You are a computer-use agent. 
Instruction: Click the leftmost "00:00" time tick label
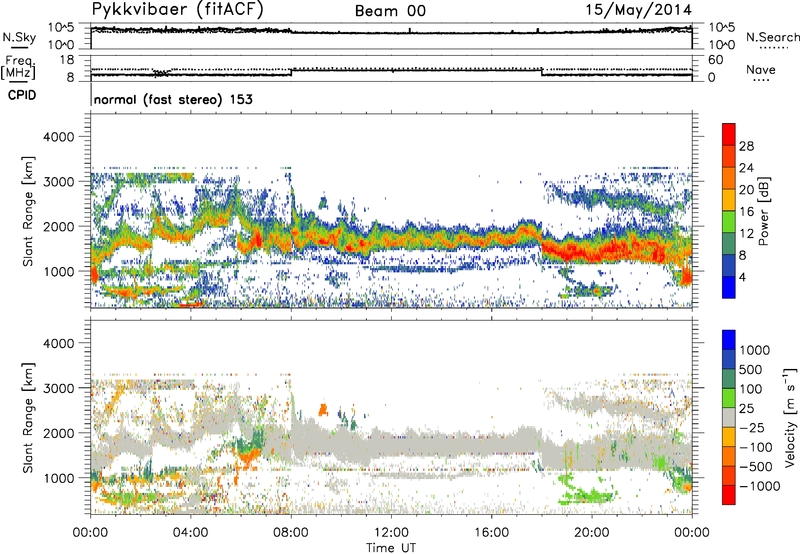click(90, 533)
